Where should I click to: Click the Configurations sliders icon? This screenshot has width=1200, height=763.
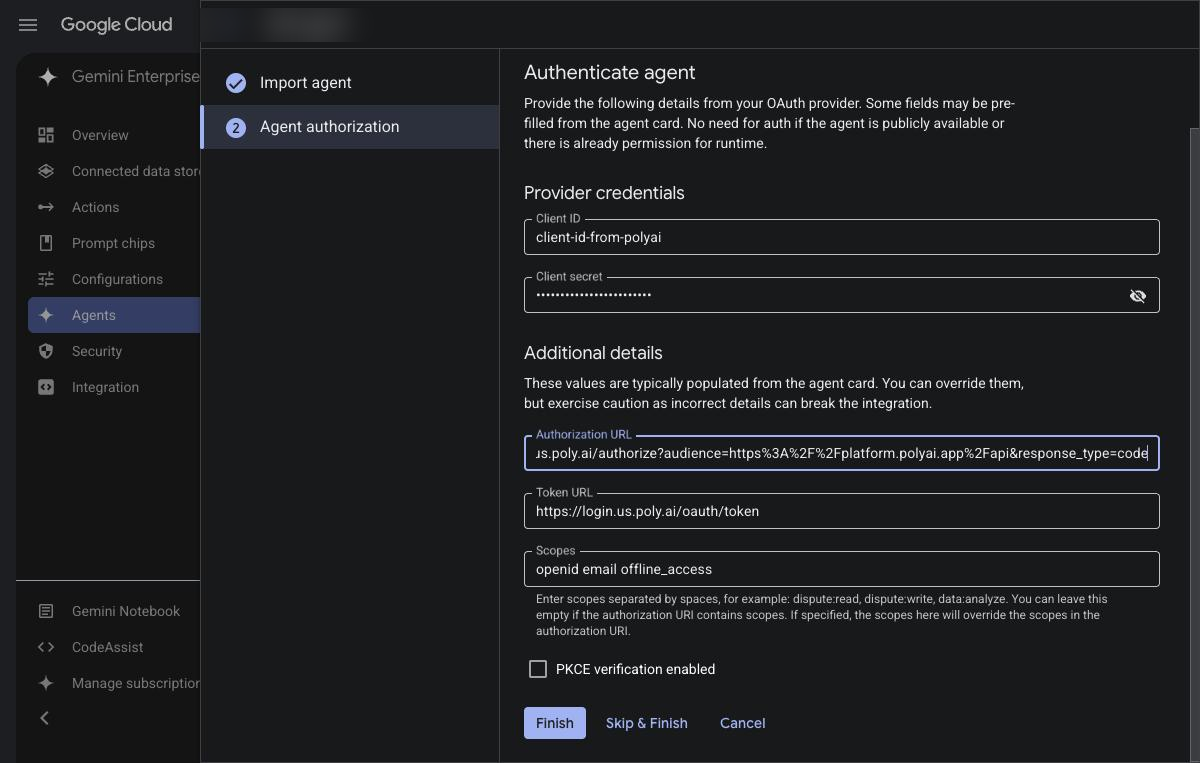click(46, 279)
